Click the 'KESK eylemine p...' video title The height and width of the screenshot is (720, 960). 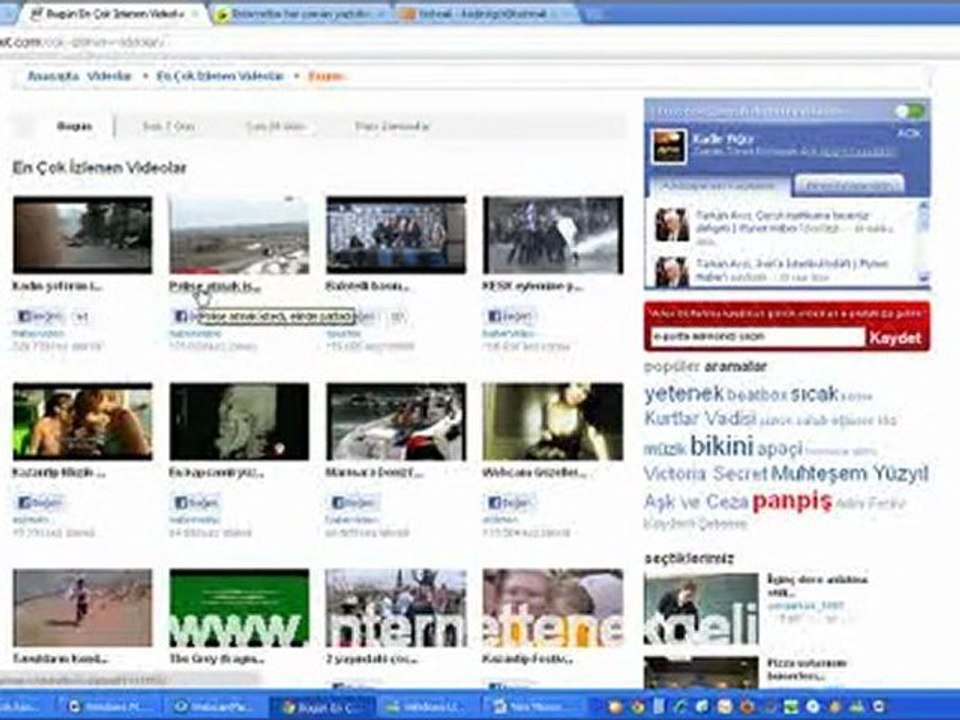click(533, 286)
